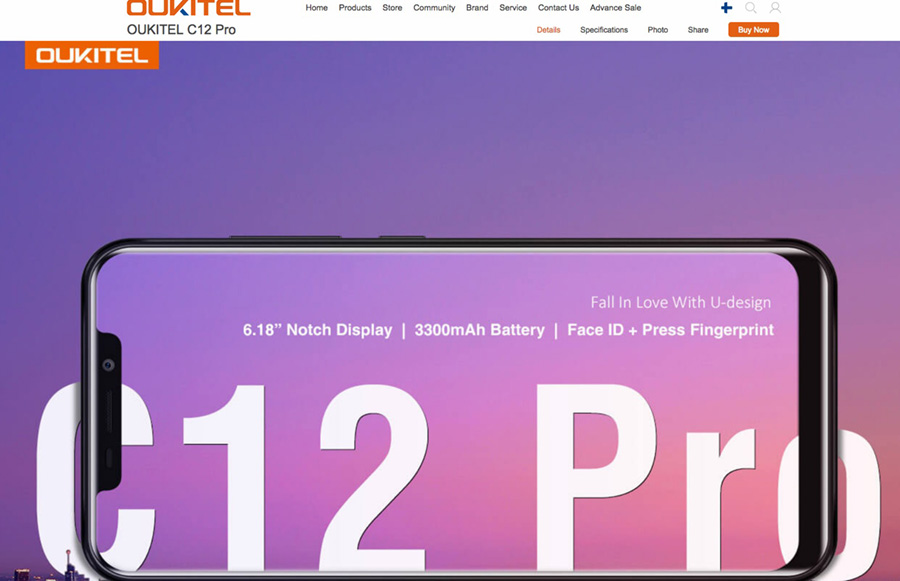Go to the Home menu item
This screenshot has width=900, height=581.
[x=316, y=8]
